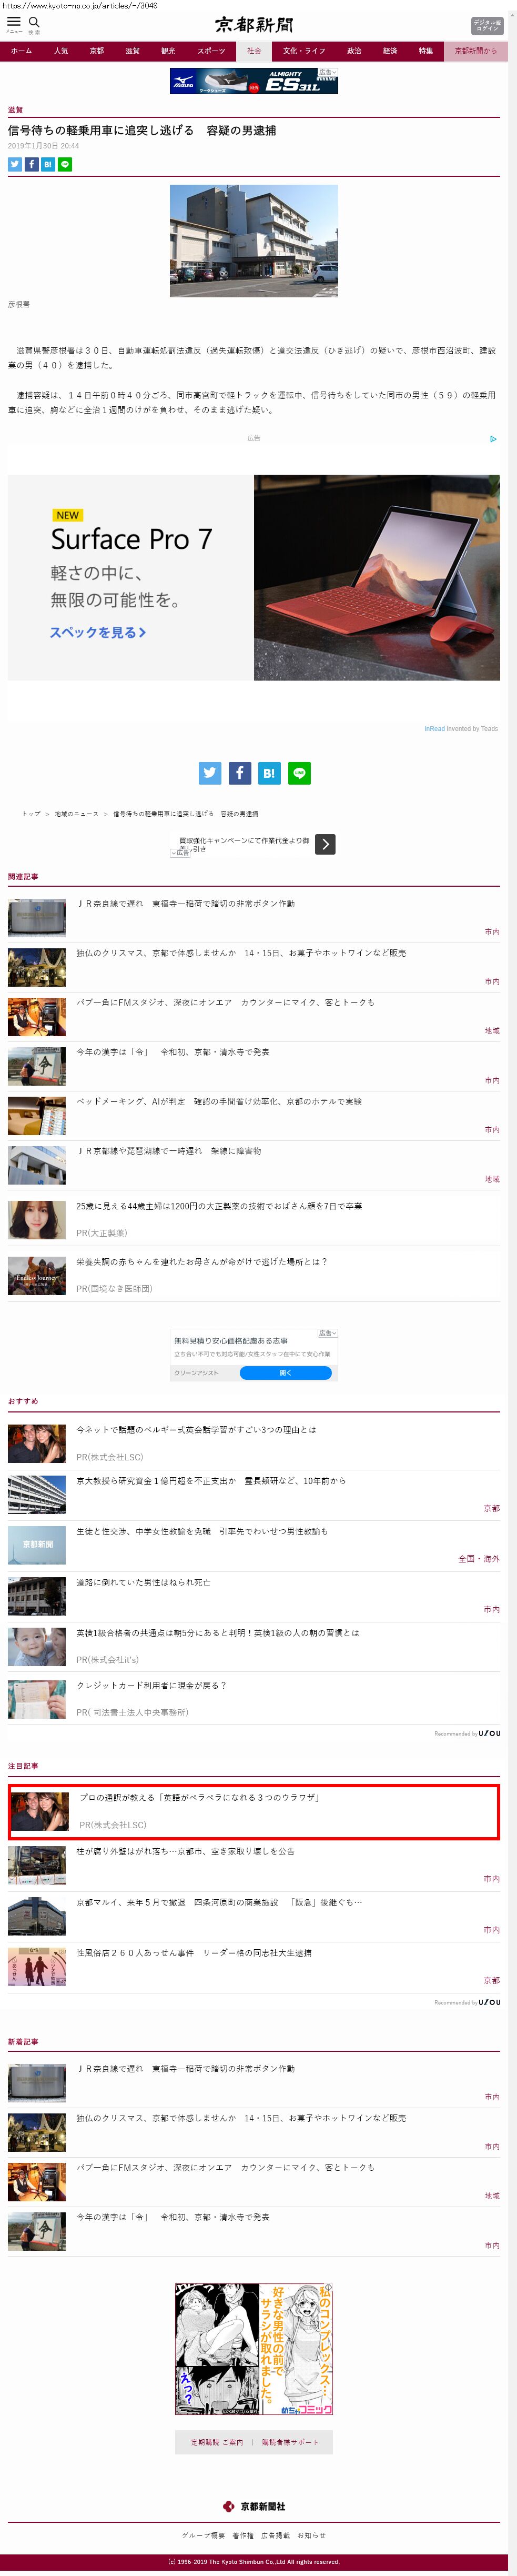Click the ad choices icon above Surface ad

tap(493, 439)
